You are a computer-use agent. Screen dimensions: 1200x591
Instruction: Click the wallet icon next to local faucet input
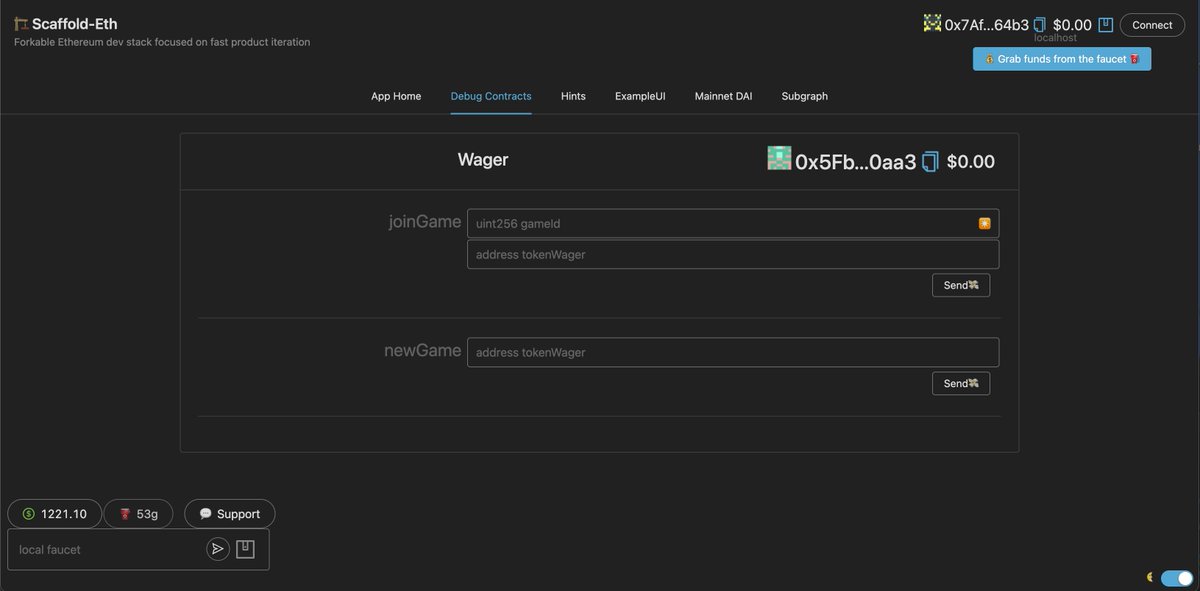245,547
